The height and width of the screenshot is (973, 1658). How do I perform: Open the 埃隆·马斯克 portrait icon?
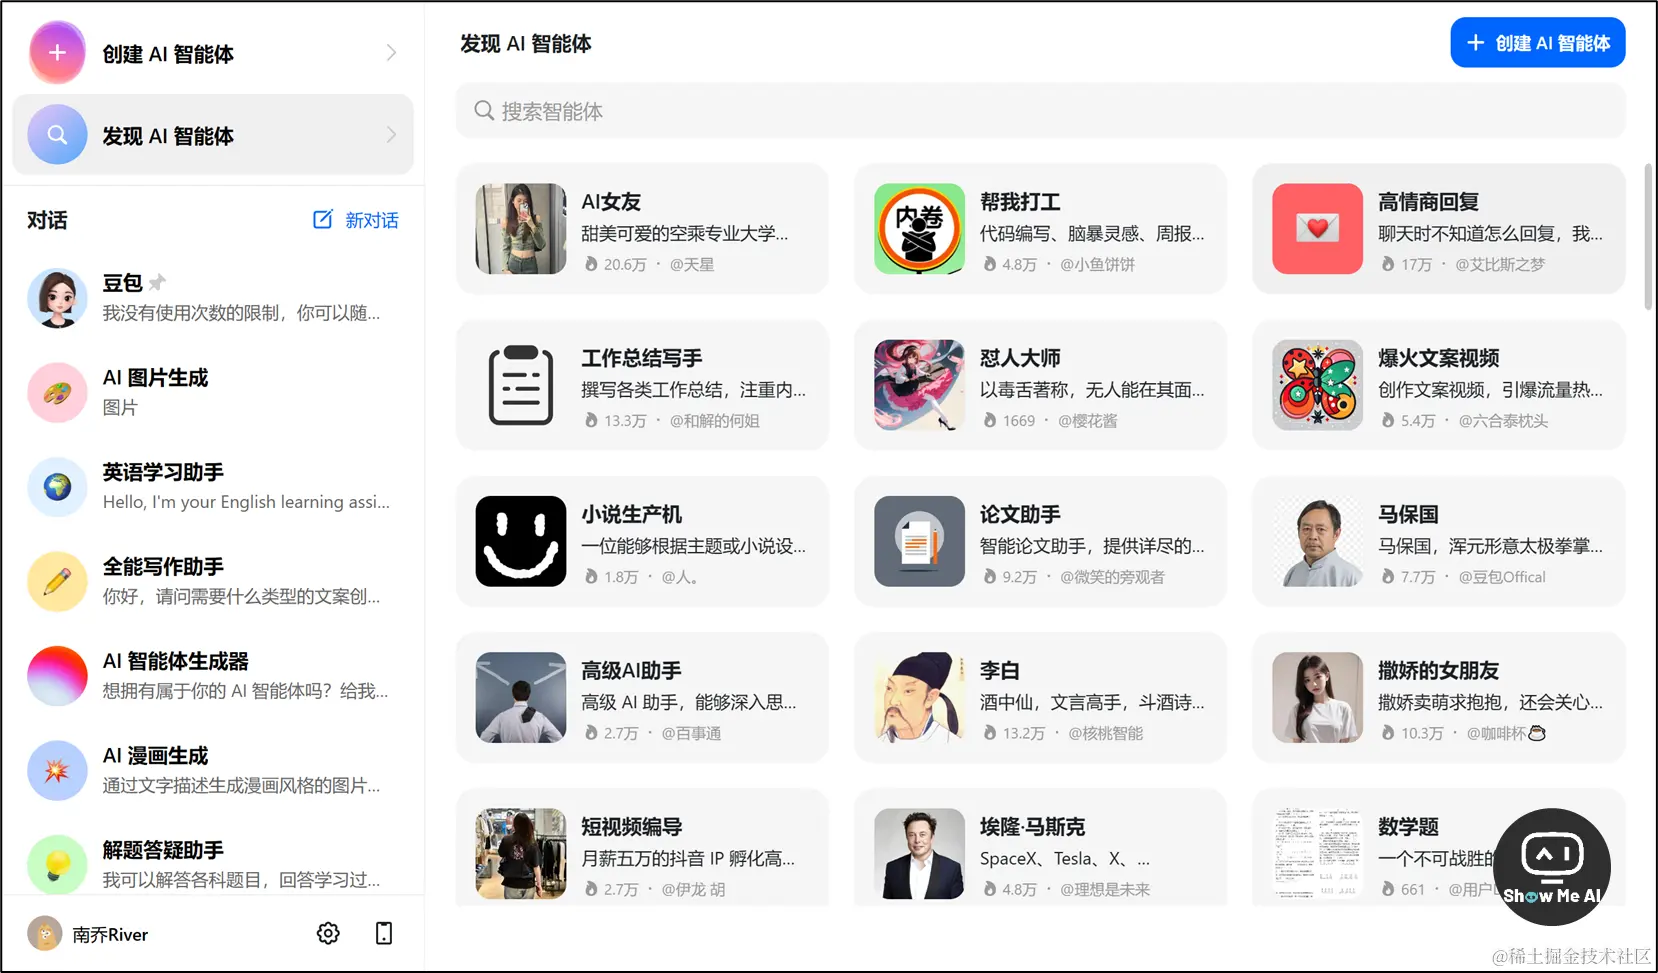click(x=919, y=854)
